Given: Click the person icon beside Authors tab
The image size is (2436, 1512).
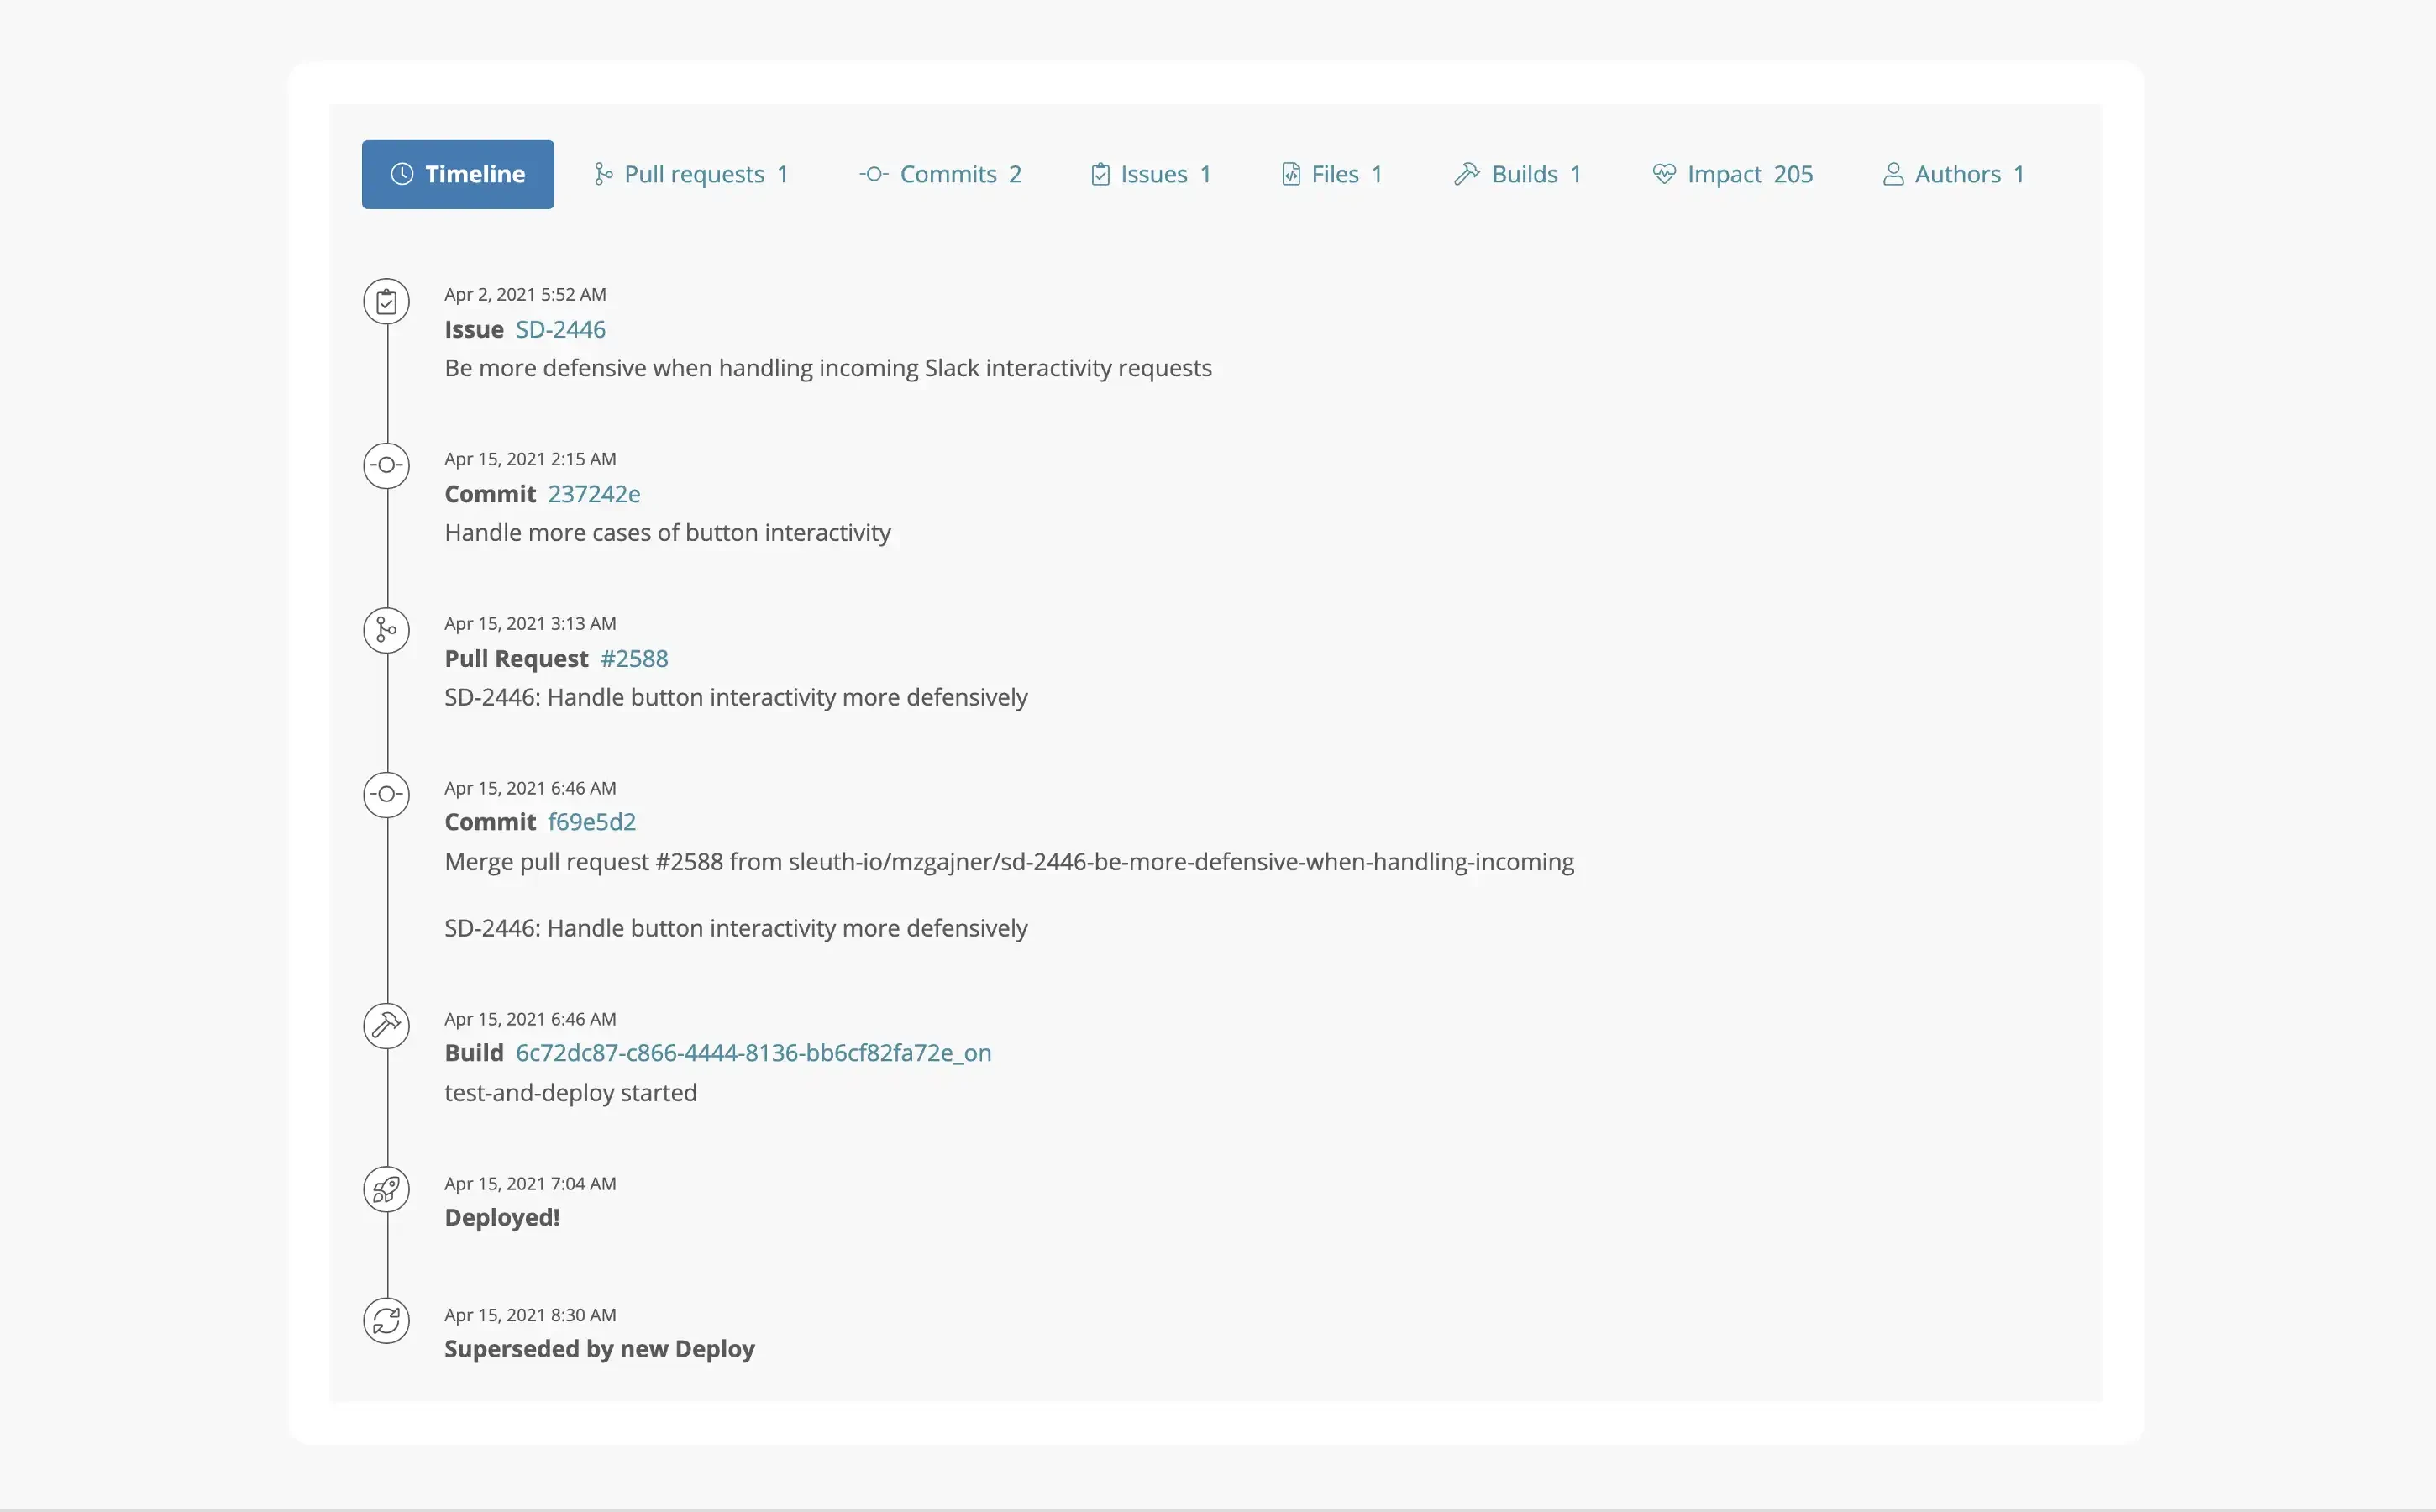Looking at the screenshot, I should 1893,174.
